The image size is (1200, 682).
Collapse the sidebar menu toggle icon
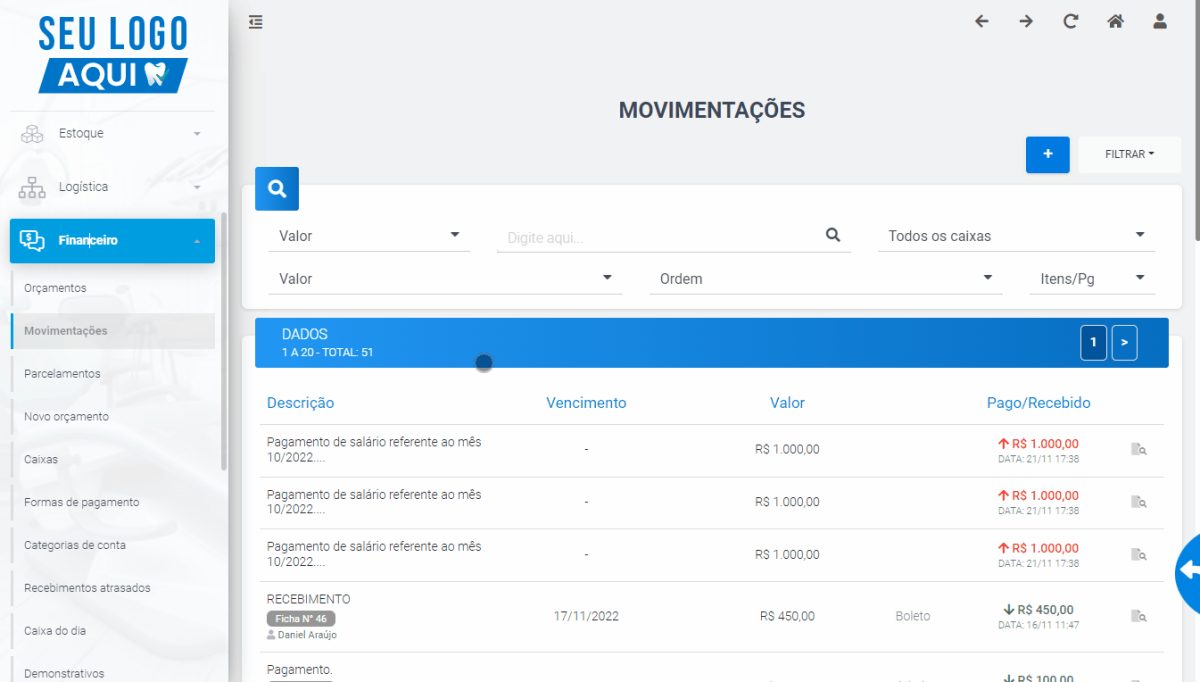pos(256,21)
